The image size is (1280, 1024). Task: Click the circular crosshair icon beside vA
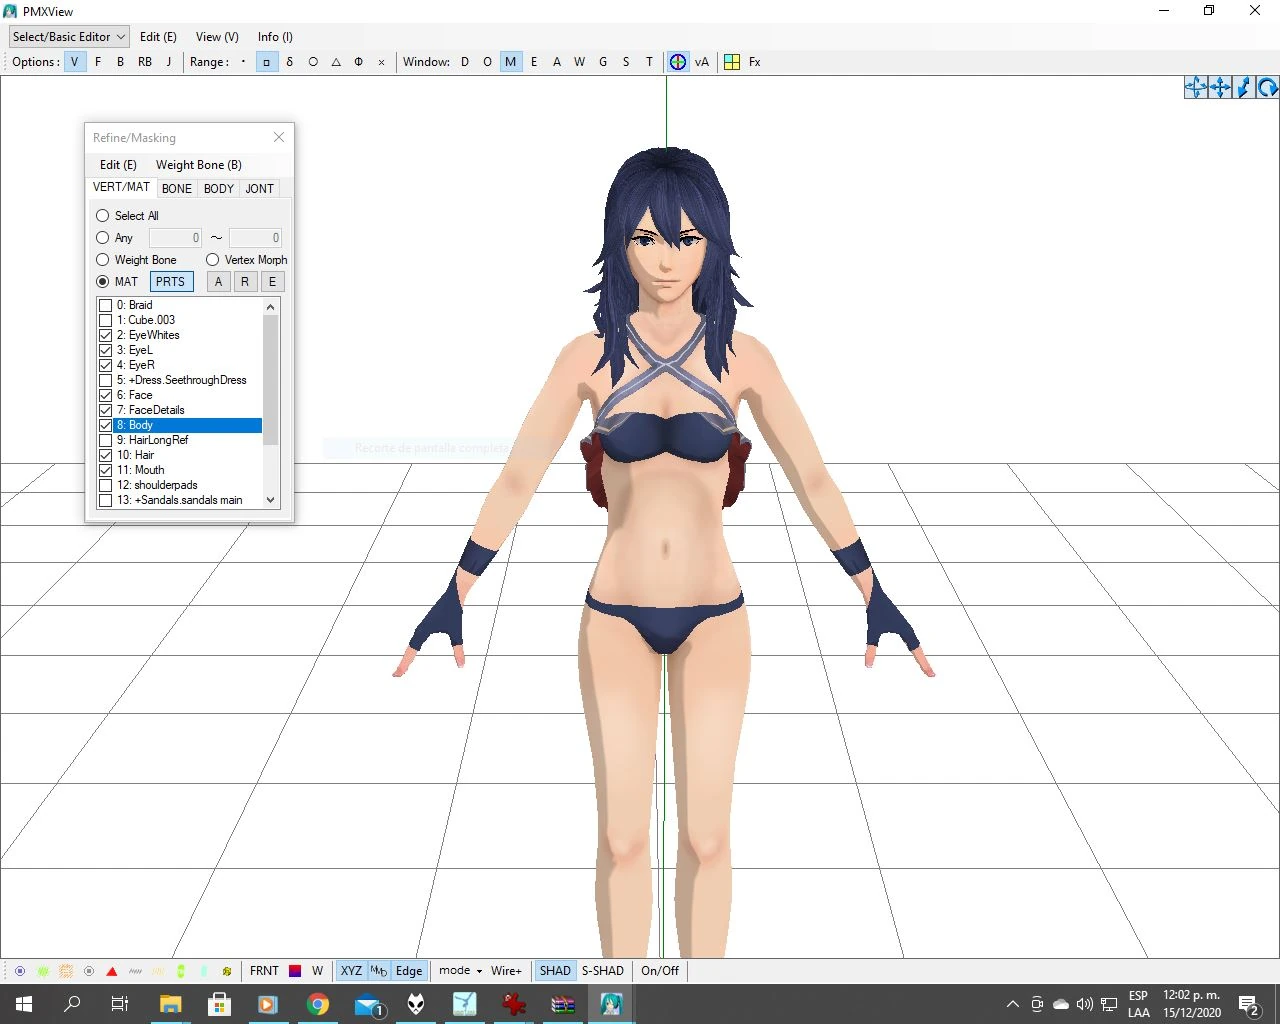(678, 62)
